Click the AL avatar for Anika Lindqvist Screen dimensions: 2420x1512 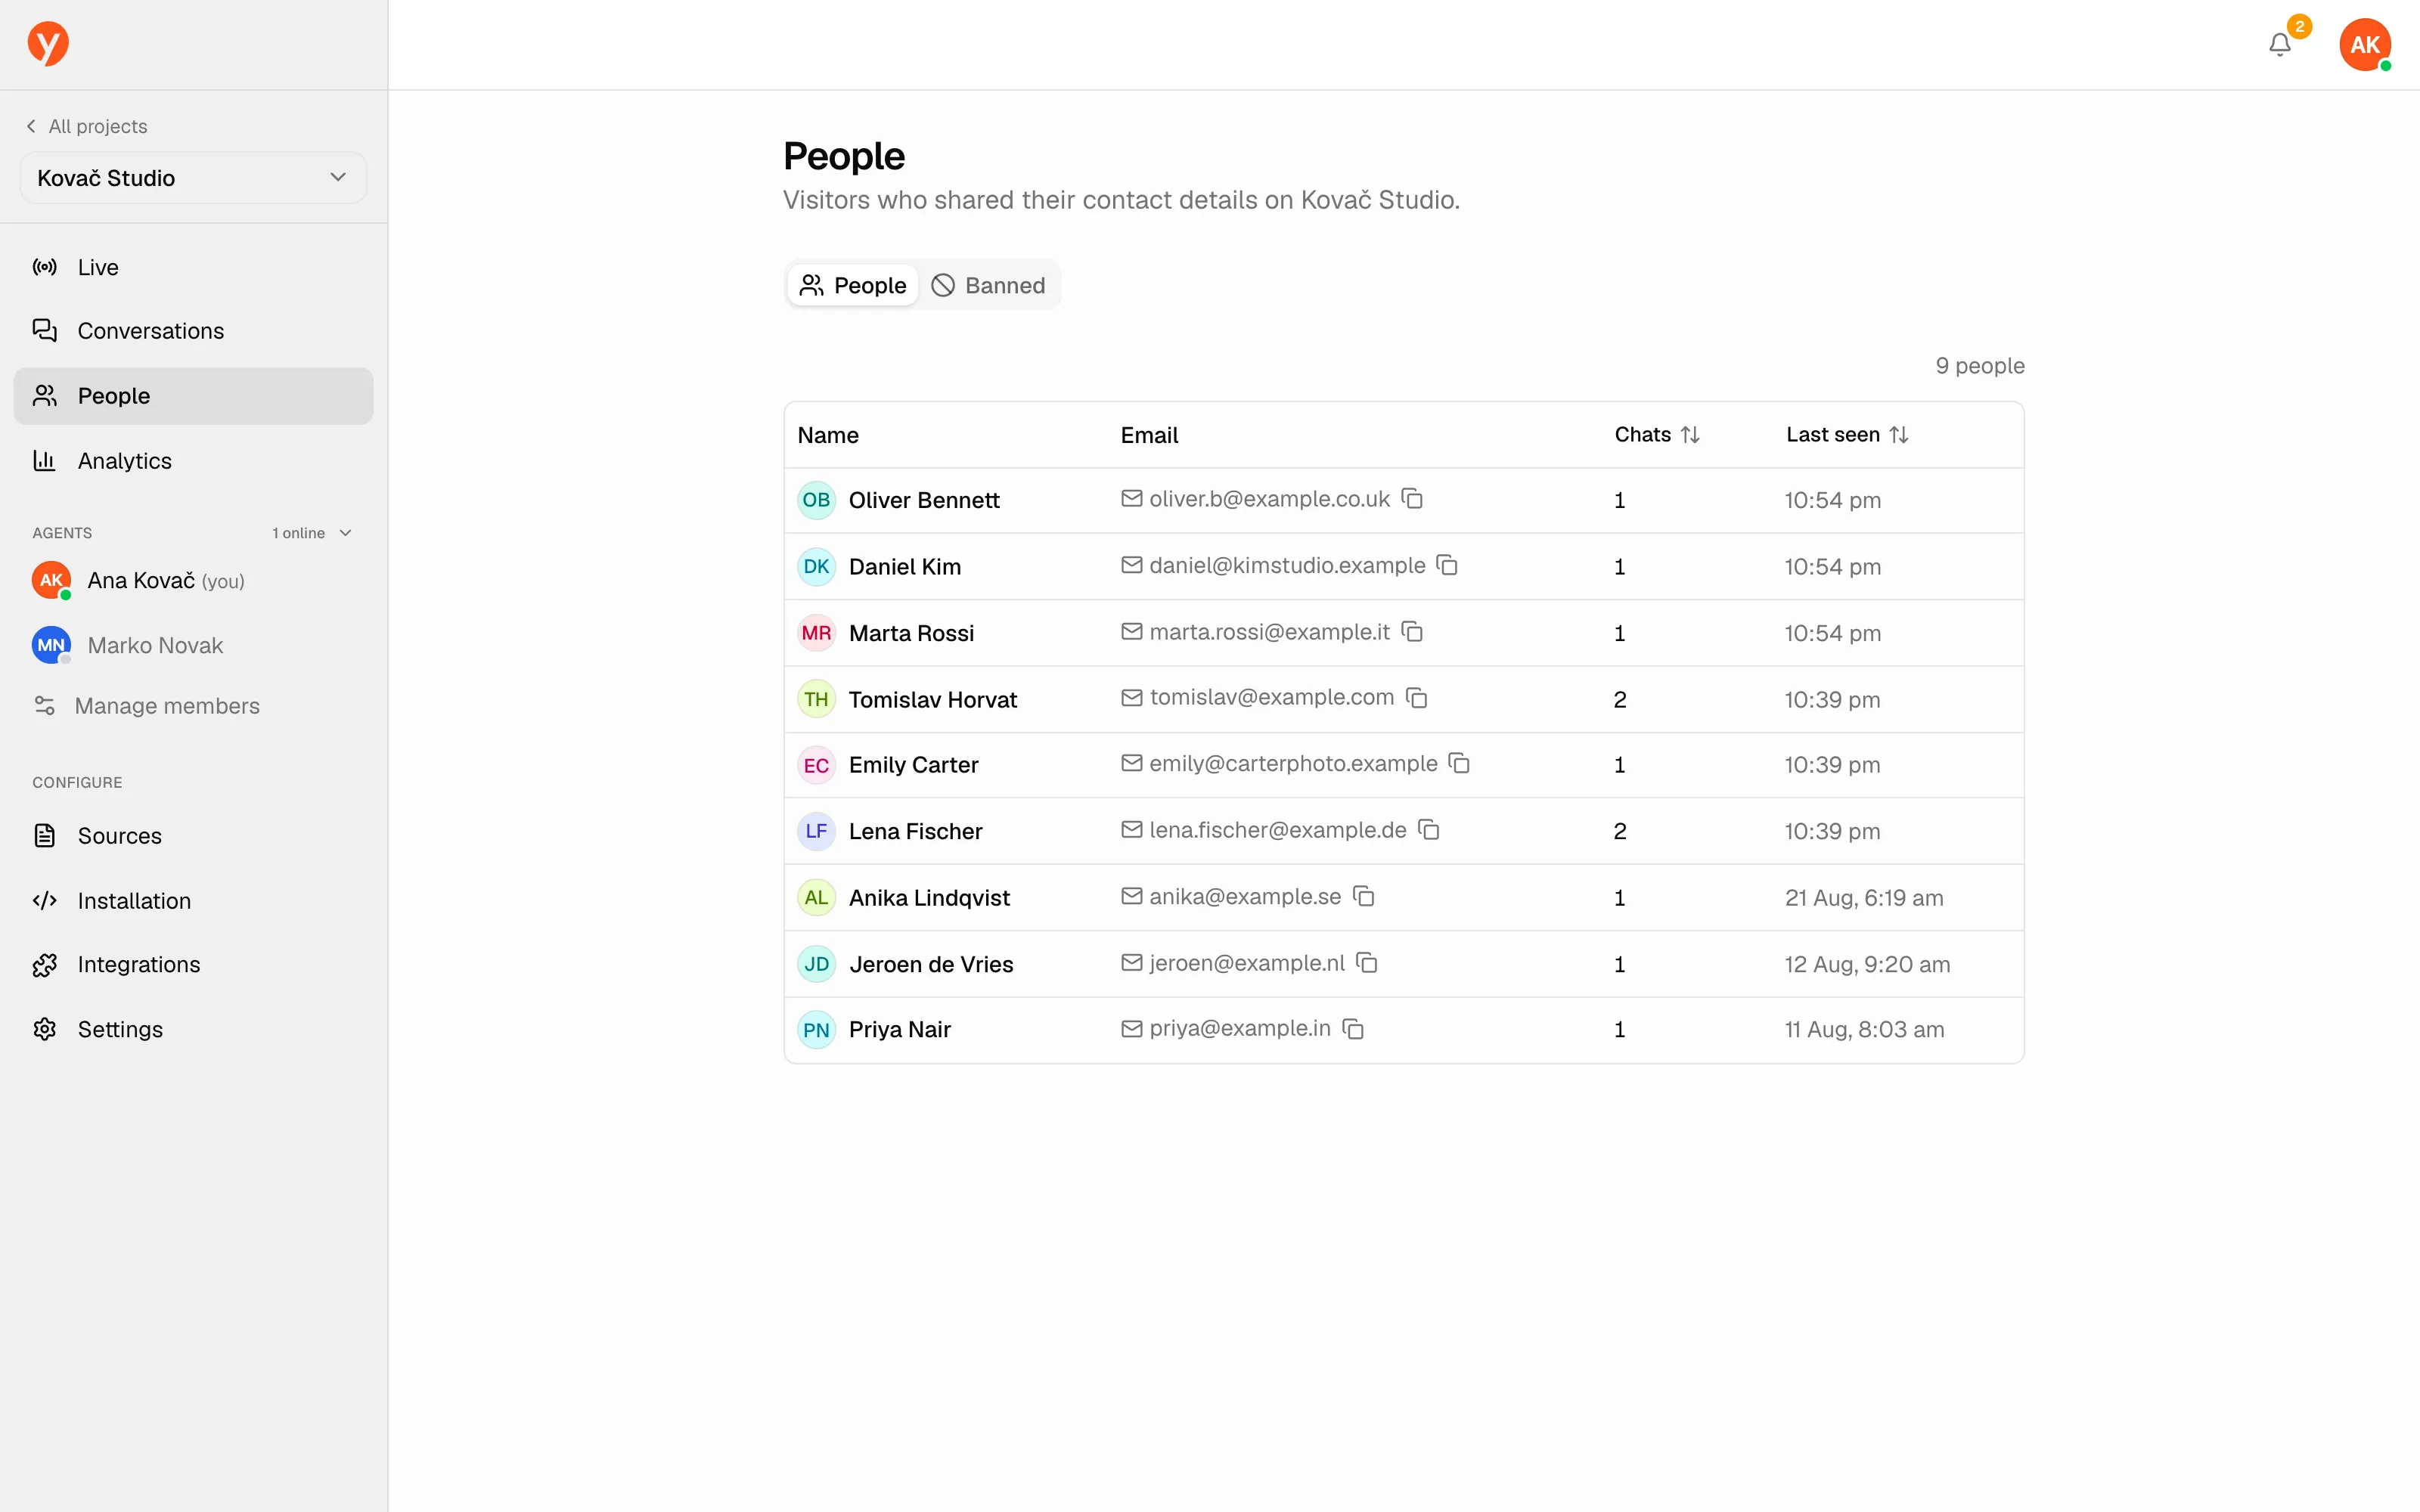816,897
